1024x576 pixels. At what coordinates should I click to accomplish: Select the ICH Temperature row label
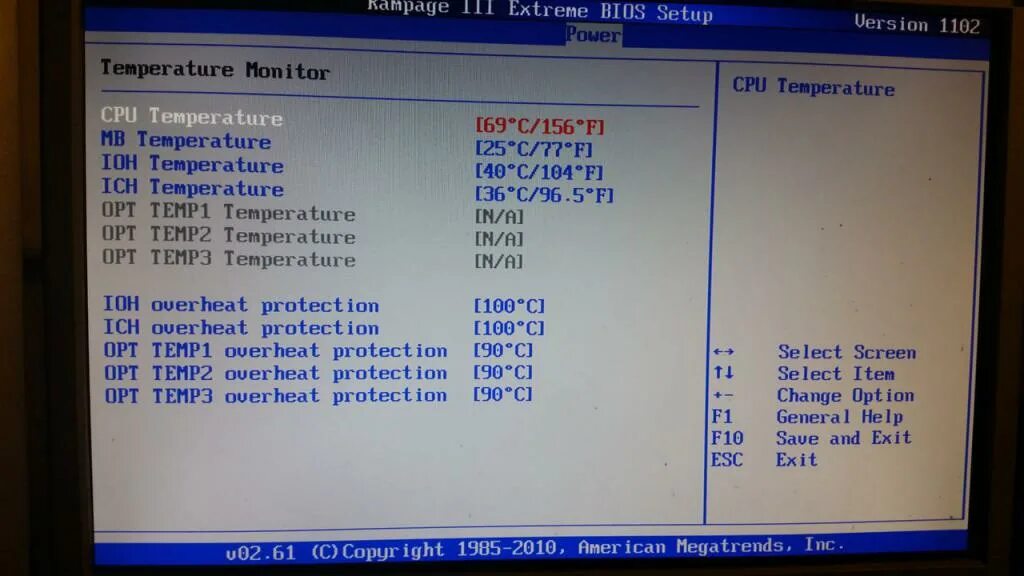click(x=192, y=187)
